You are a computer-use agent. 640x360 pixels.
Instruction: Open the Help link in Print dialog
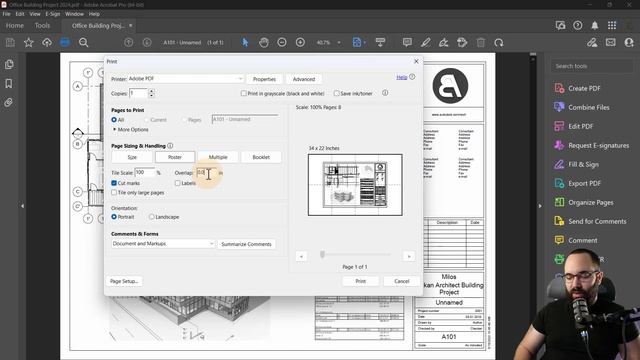pos(402,77)
